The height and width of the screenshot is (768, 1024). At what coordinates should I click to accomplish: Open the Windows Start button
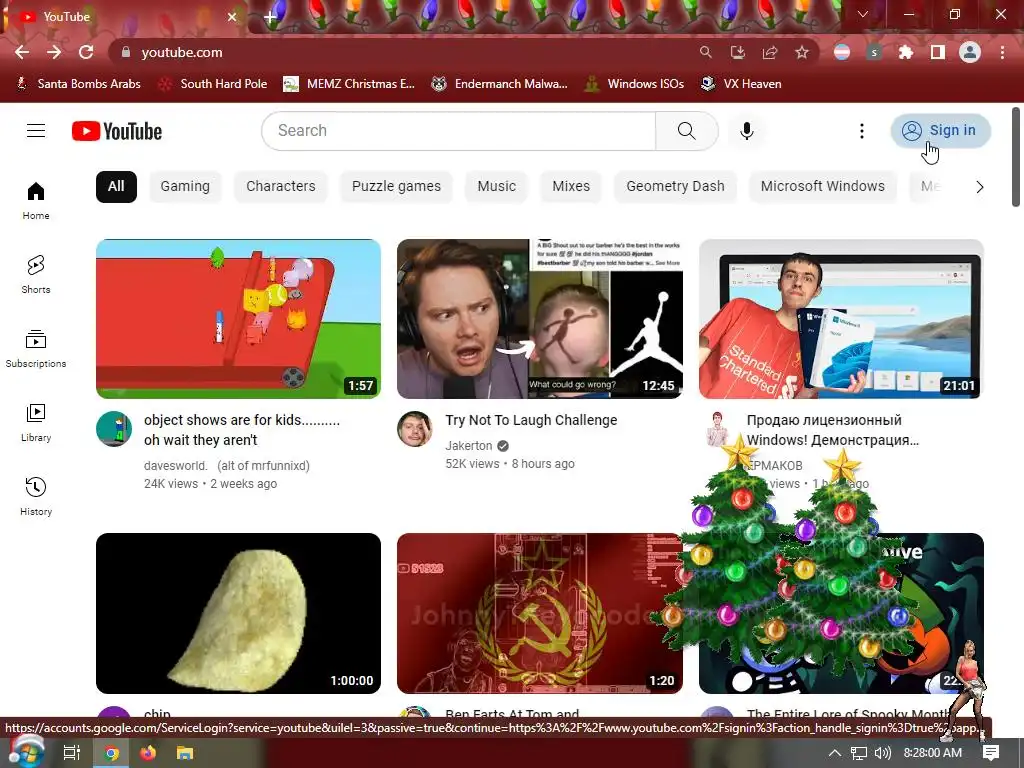(x=25, y=753)
